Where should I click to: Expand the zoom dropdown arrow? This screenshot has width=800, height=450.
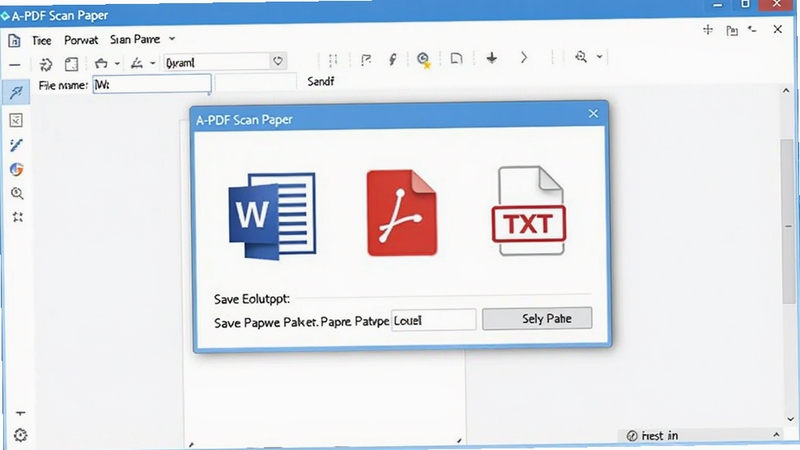pos(599,57)
